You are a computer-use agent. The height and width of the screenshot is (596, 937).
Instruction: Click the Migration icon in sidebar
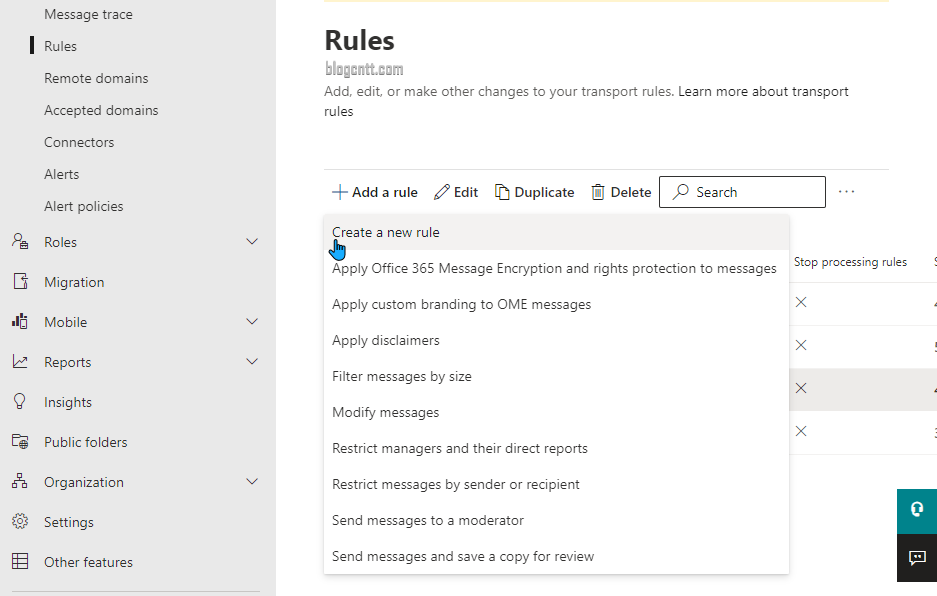tap(20, 282)
